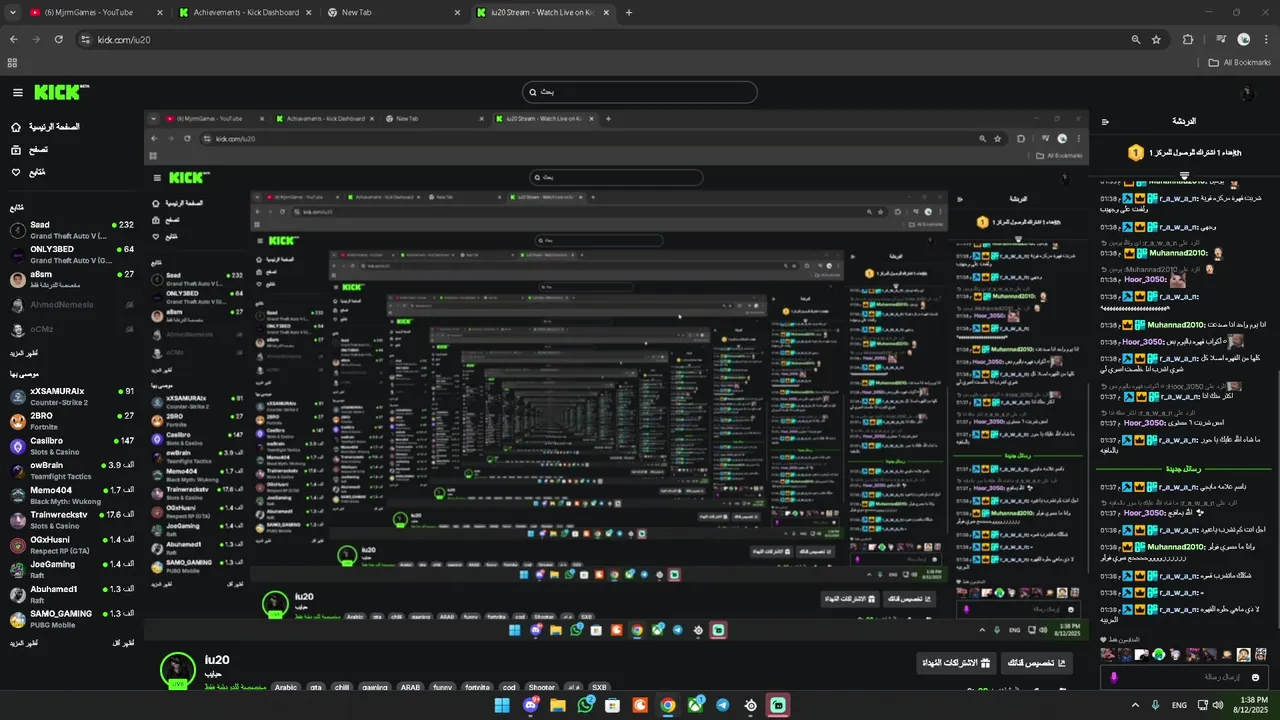
Task: Go back in browser history
Action: tap(14, 40)
